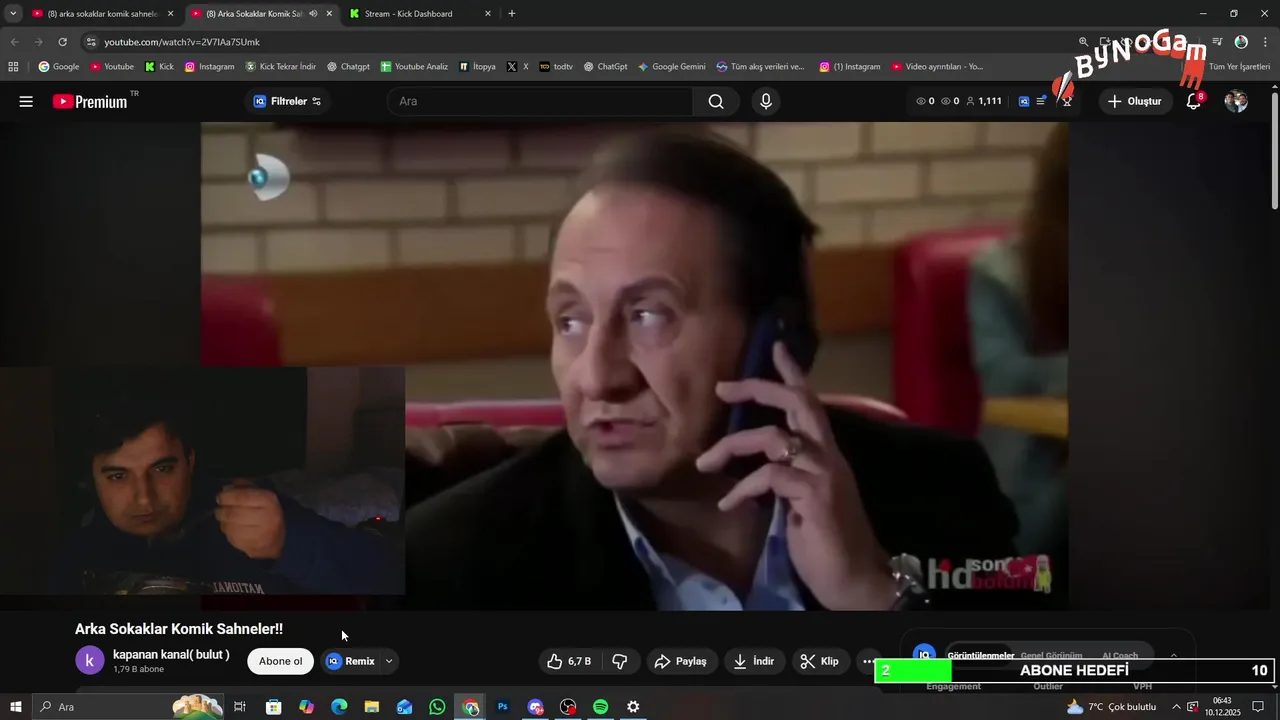Image resolution: width=1280 pixels, height=720 pixels.
Task: Share the video via Paylaş
Action: [680, 661]
